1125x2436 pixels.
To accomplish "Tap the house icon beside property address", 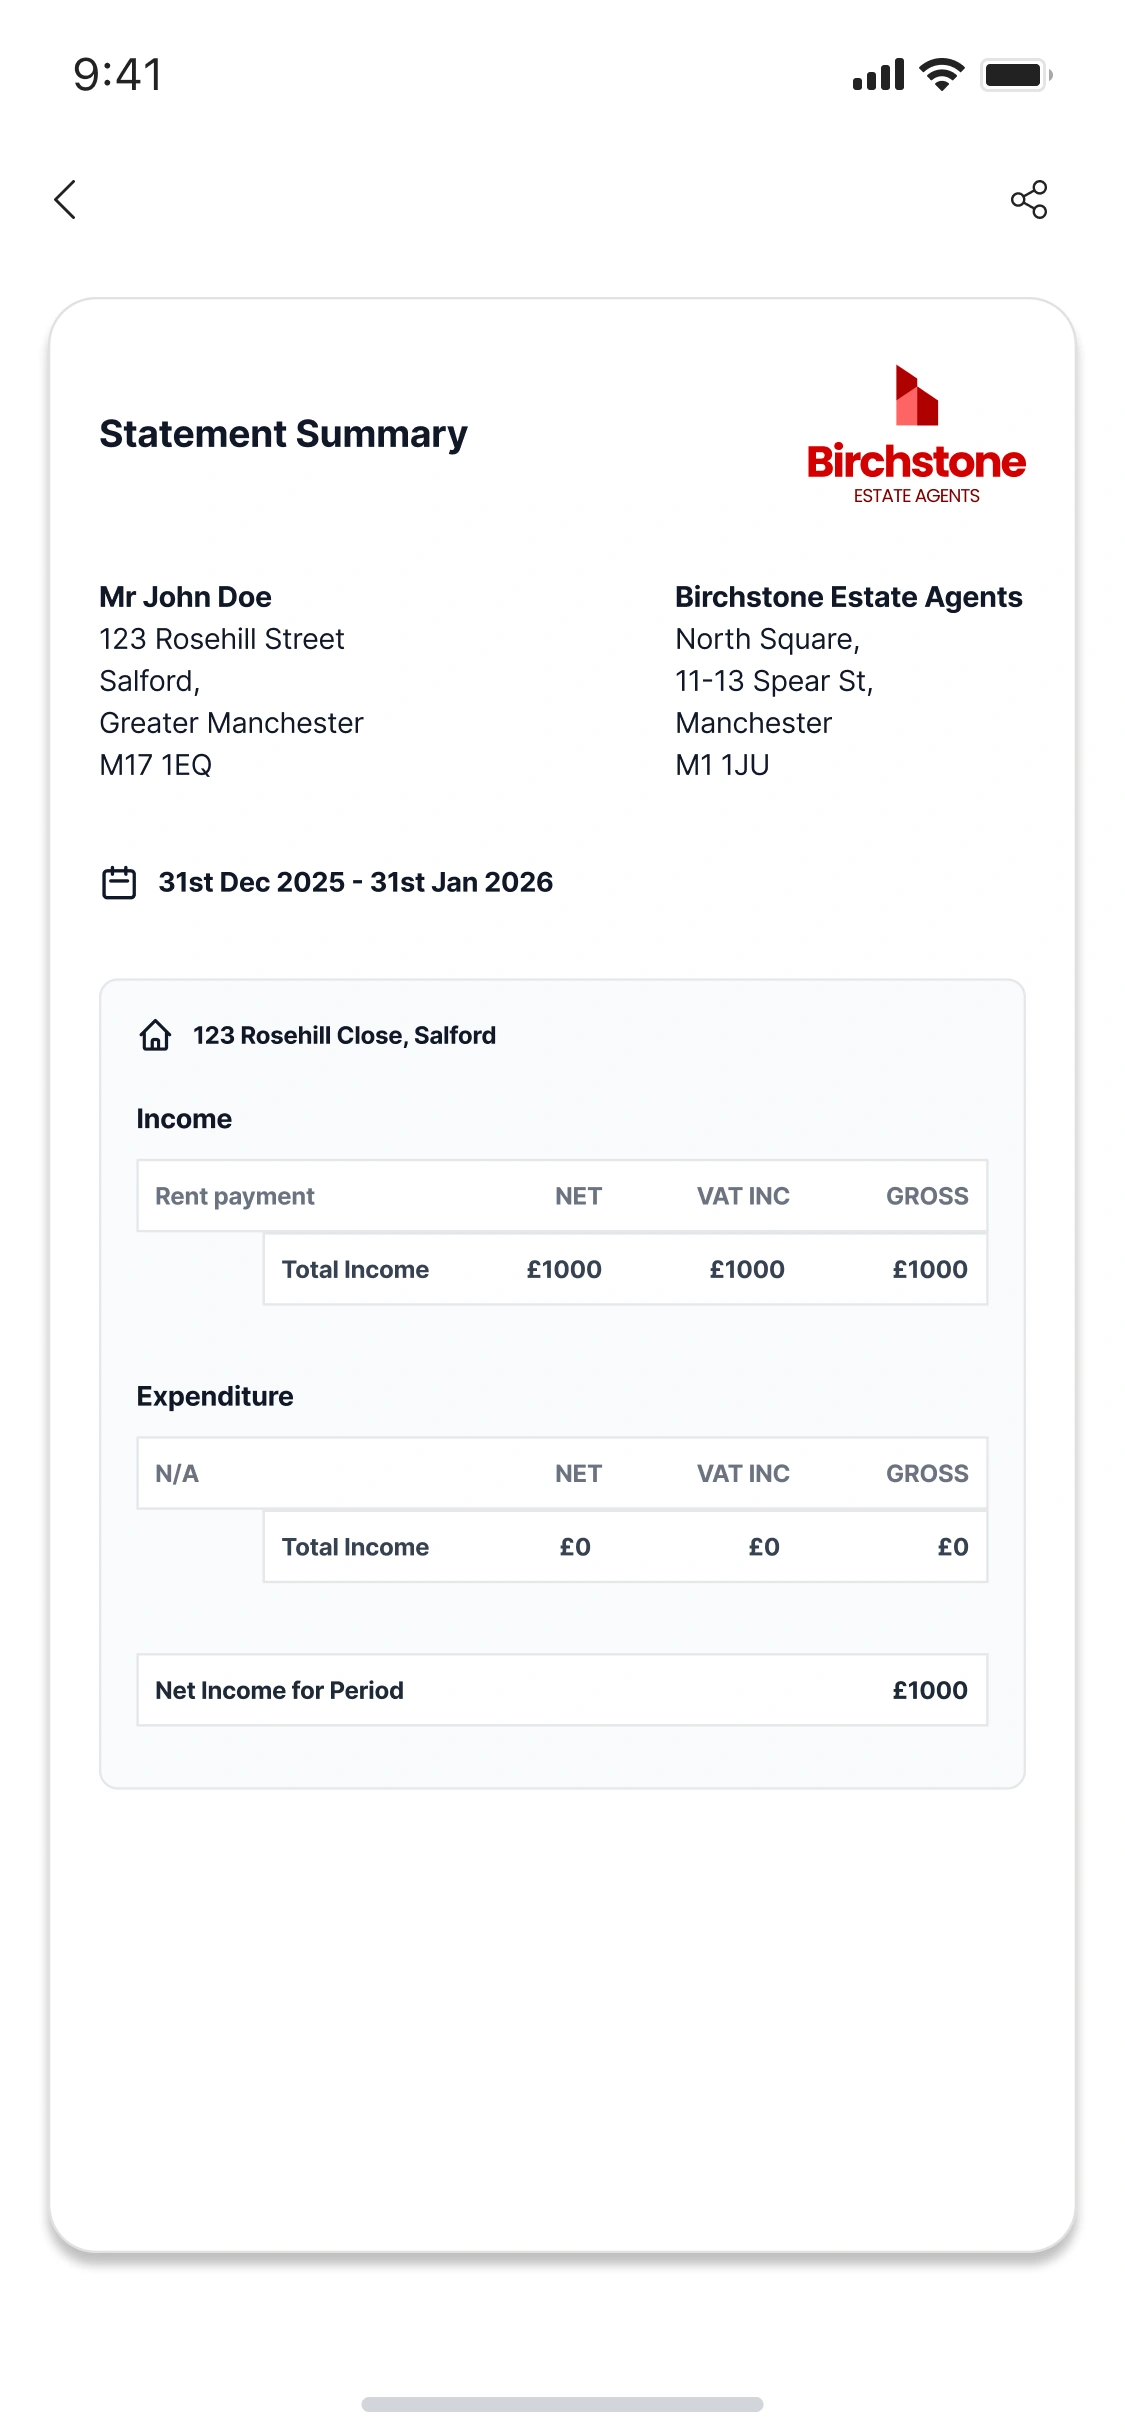I will 155,1035.
